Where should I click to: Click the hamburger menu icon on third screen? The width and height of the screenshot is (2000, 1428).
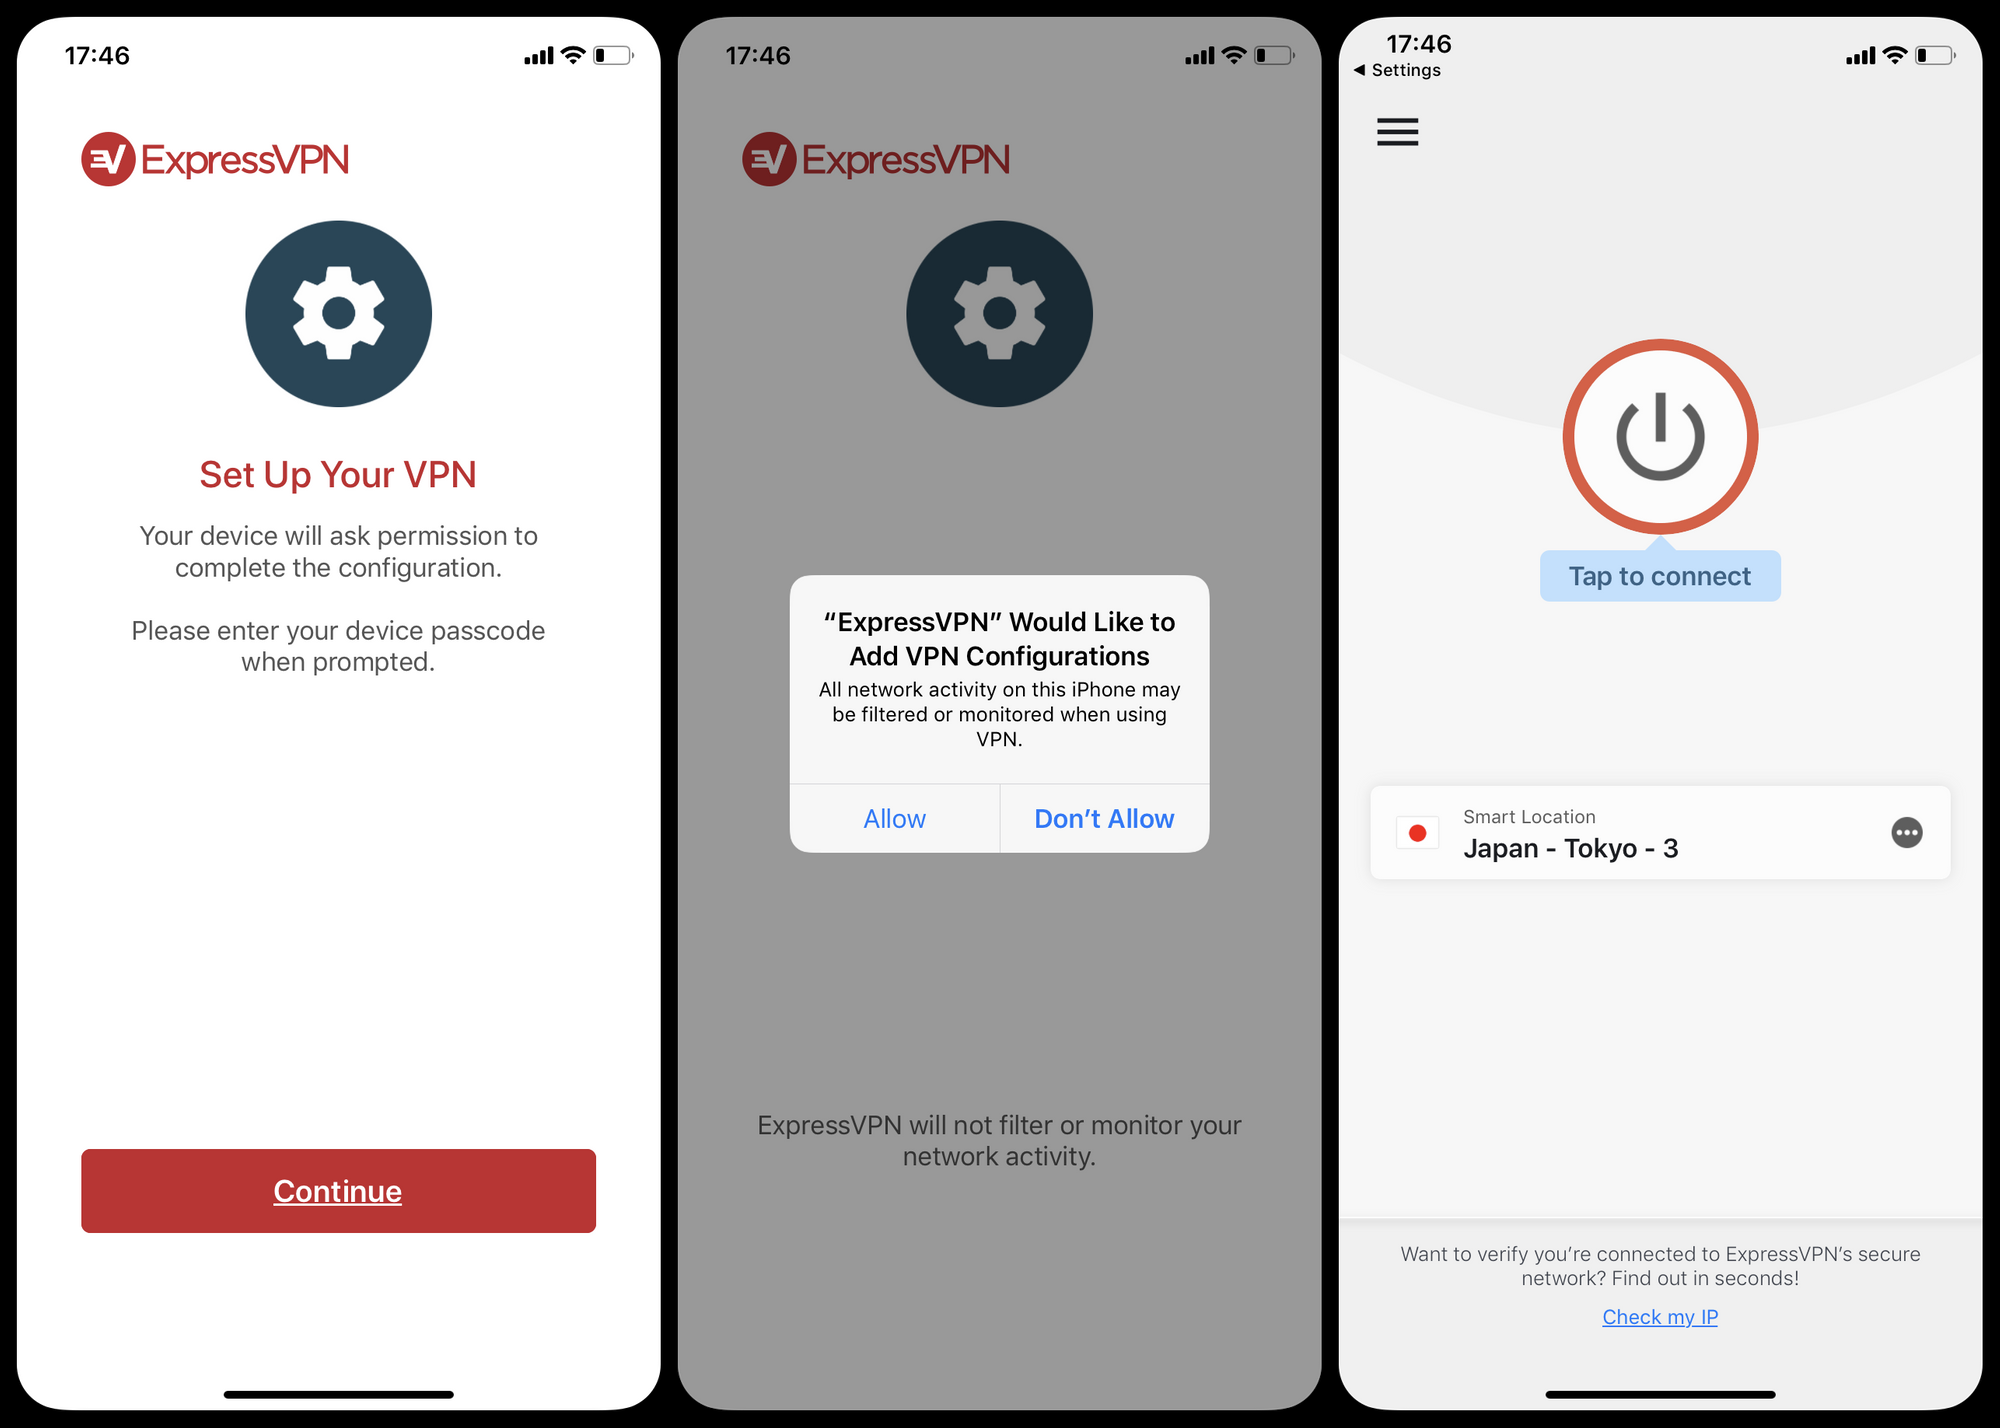pyautogui.click(x=1397, y=131)
